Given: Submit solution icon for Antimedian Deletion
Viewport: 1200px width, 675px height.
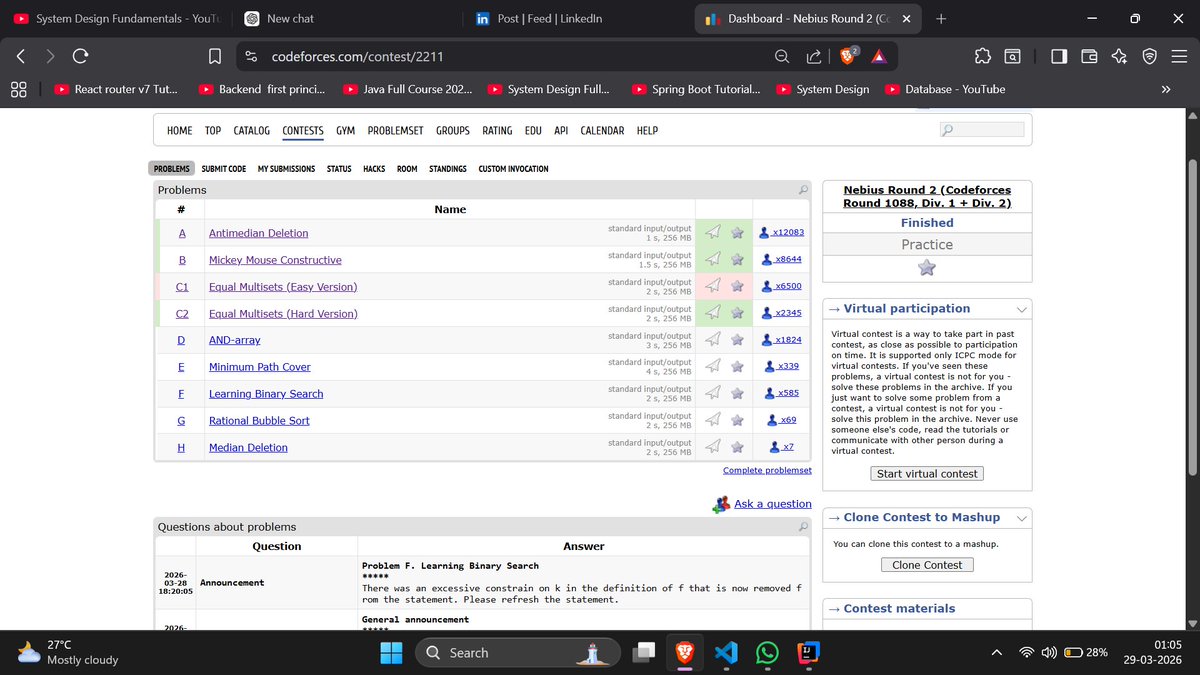Looking at the screenshot, I should click(x=713, y=232).
